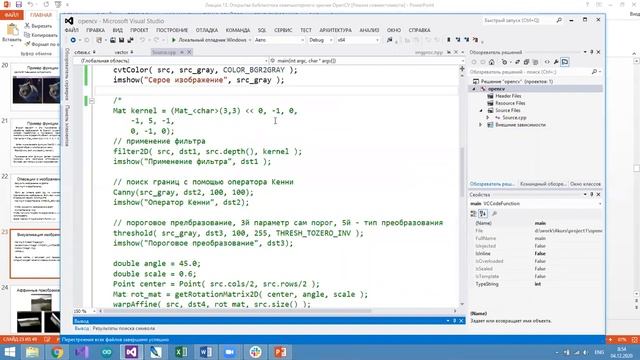Collapse the comment block outlining toggle
The image size is (640, 360).
click(x=92, y=100)
